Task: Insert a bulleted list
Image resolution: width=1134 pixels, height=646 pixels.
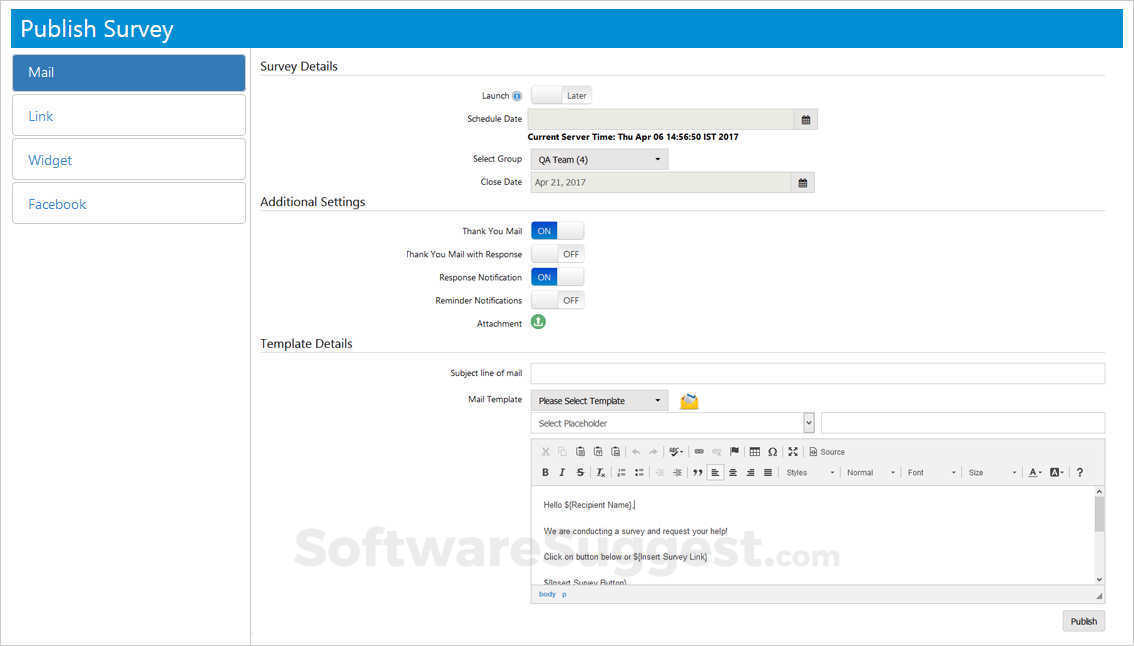Action: 639,472
